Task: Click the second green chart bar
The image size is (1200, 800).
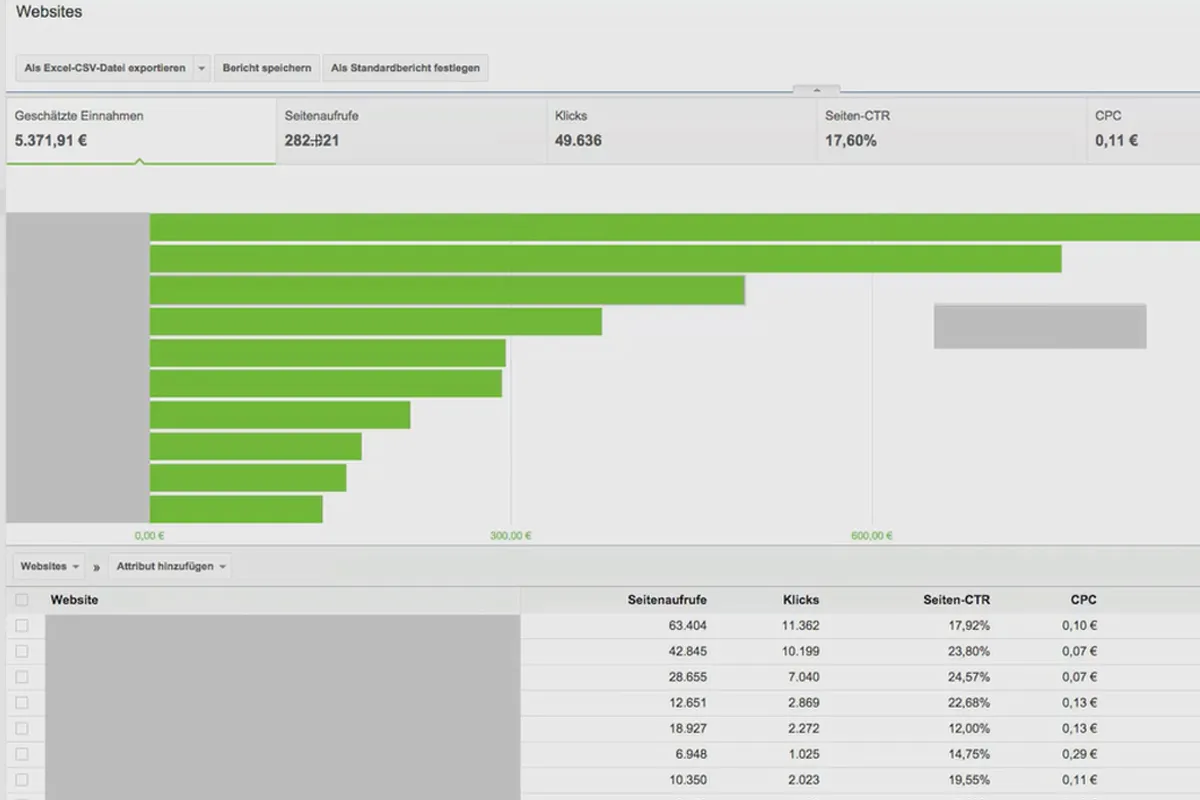Action: coord(605,259)
